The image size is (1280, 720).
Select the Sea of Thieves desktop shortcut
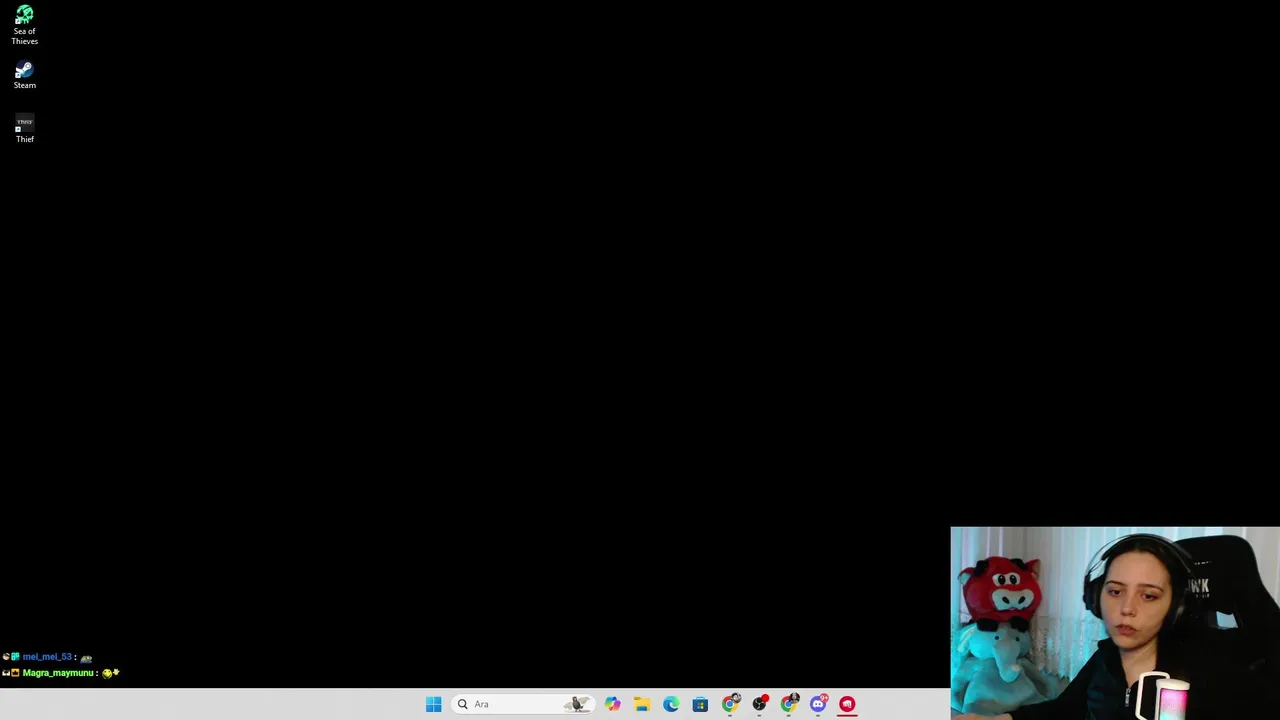(x=24, y=25)
